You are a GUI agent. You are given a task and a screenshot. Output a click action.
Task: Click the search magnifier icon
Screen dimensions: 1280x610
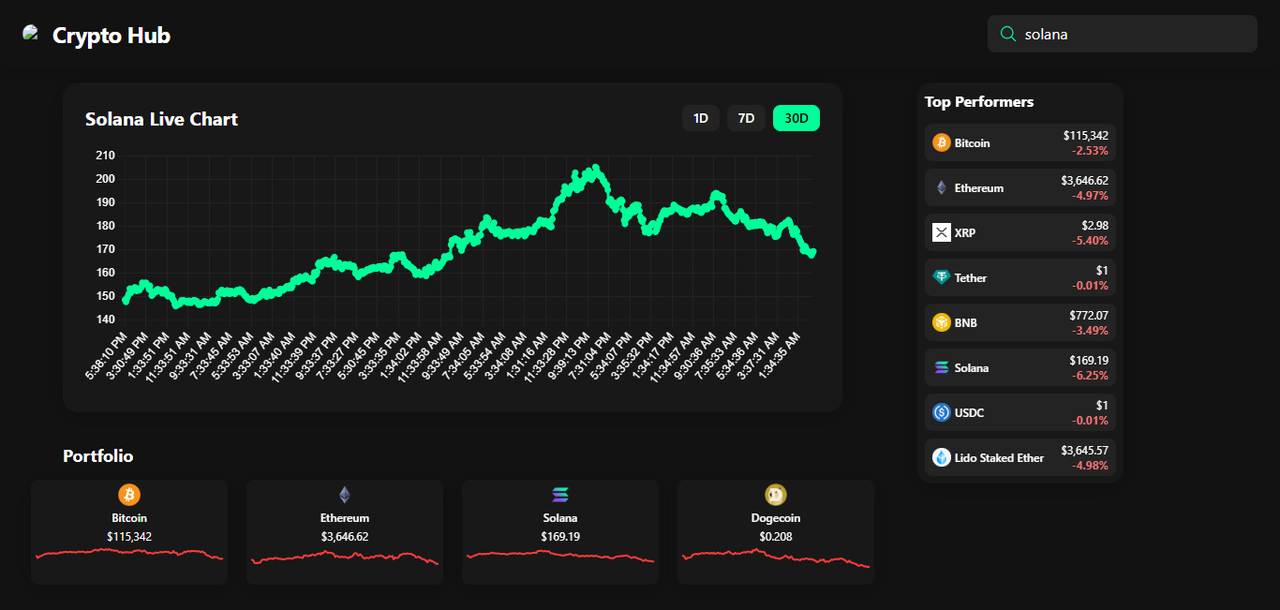[1007, 34]
